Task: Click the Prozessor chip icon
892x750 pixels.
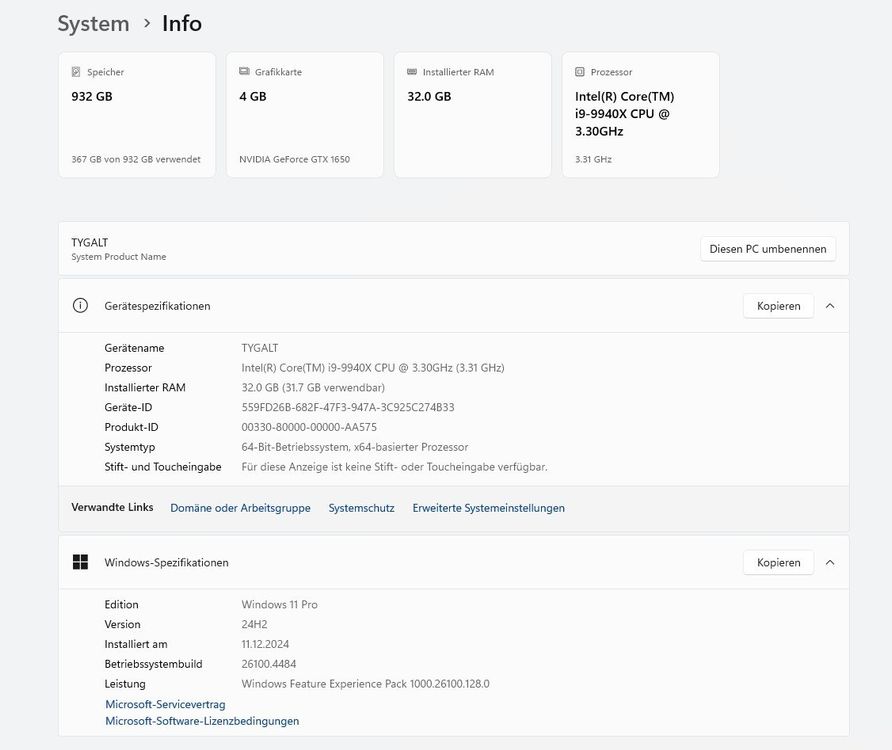Action: point(580,72)
